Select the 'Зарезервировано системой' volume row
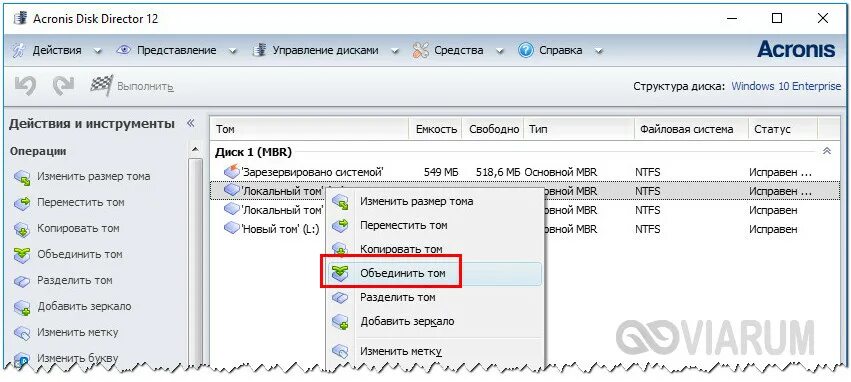This screenshot has width=851, height=382. tap(525, 173)
